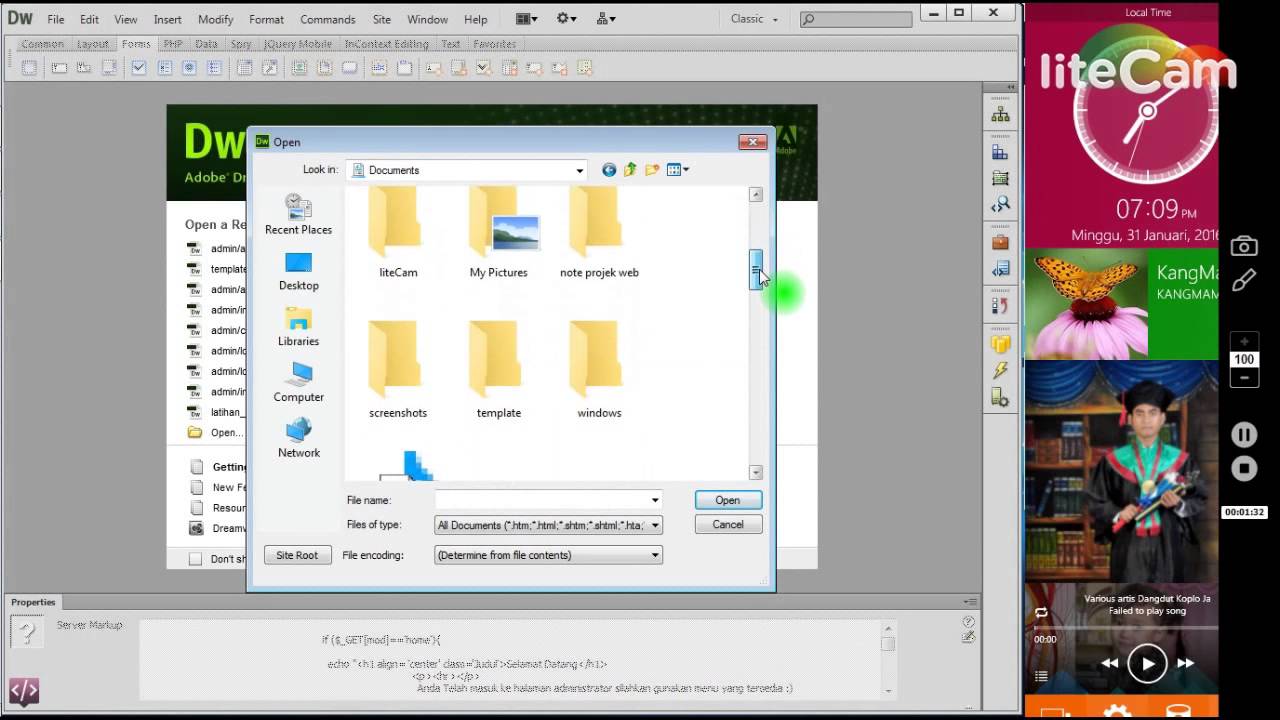Screen dimensions: 1280x720
Task: Open the Site dropdown icon in menu bar
Action: pyautogui.click(x=606, y=19)
